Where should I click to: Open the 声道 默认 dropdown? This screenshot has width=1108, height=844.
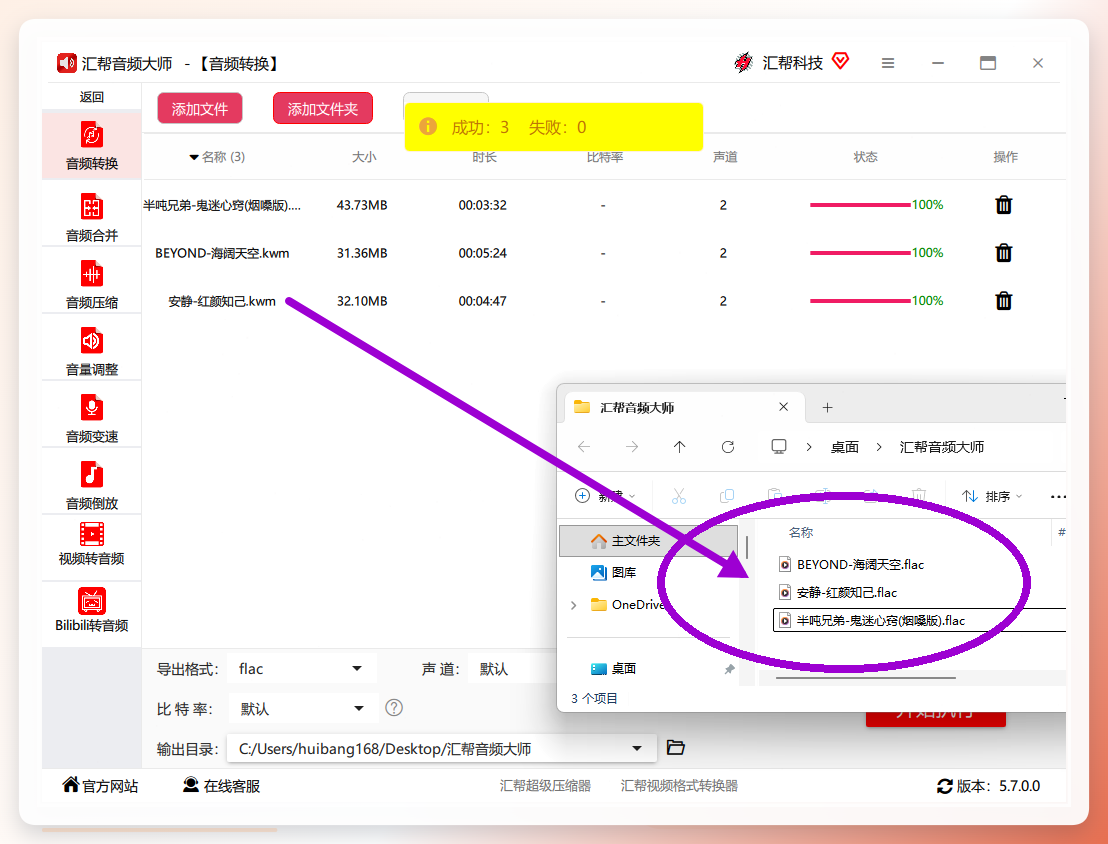[x=512, y=669]
